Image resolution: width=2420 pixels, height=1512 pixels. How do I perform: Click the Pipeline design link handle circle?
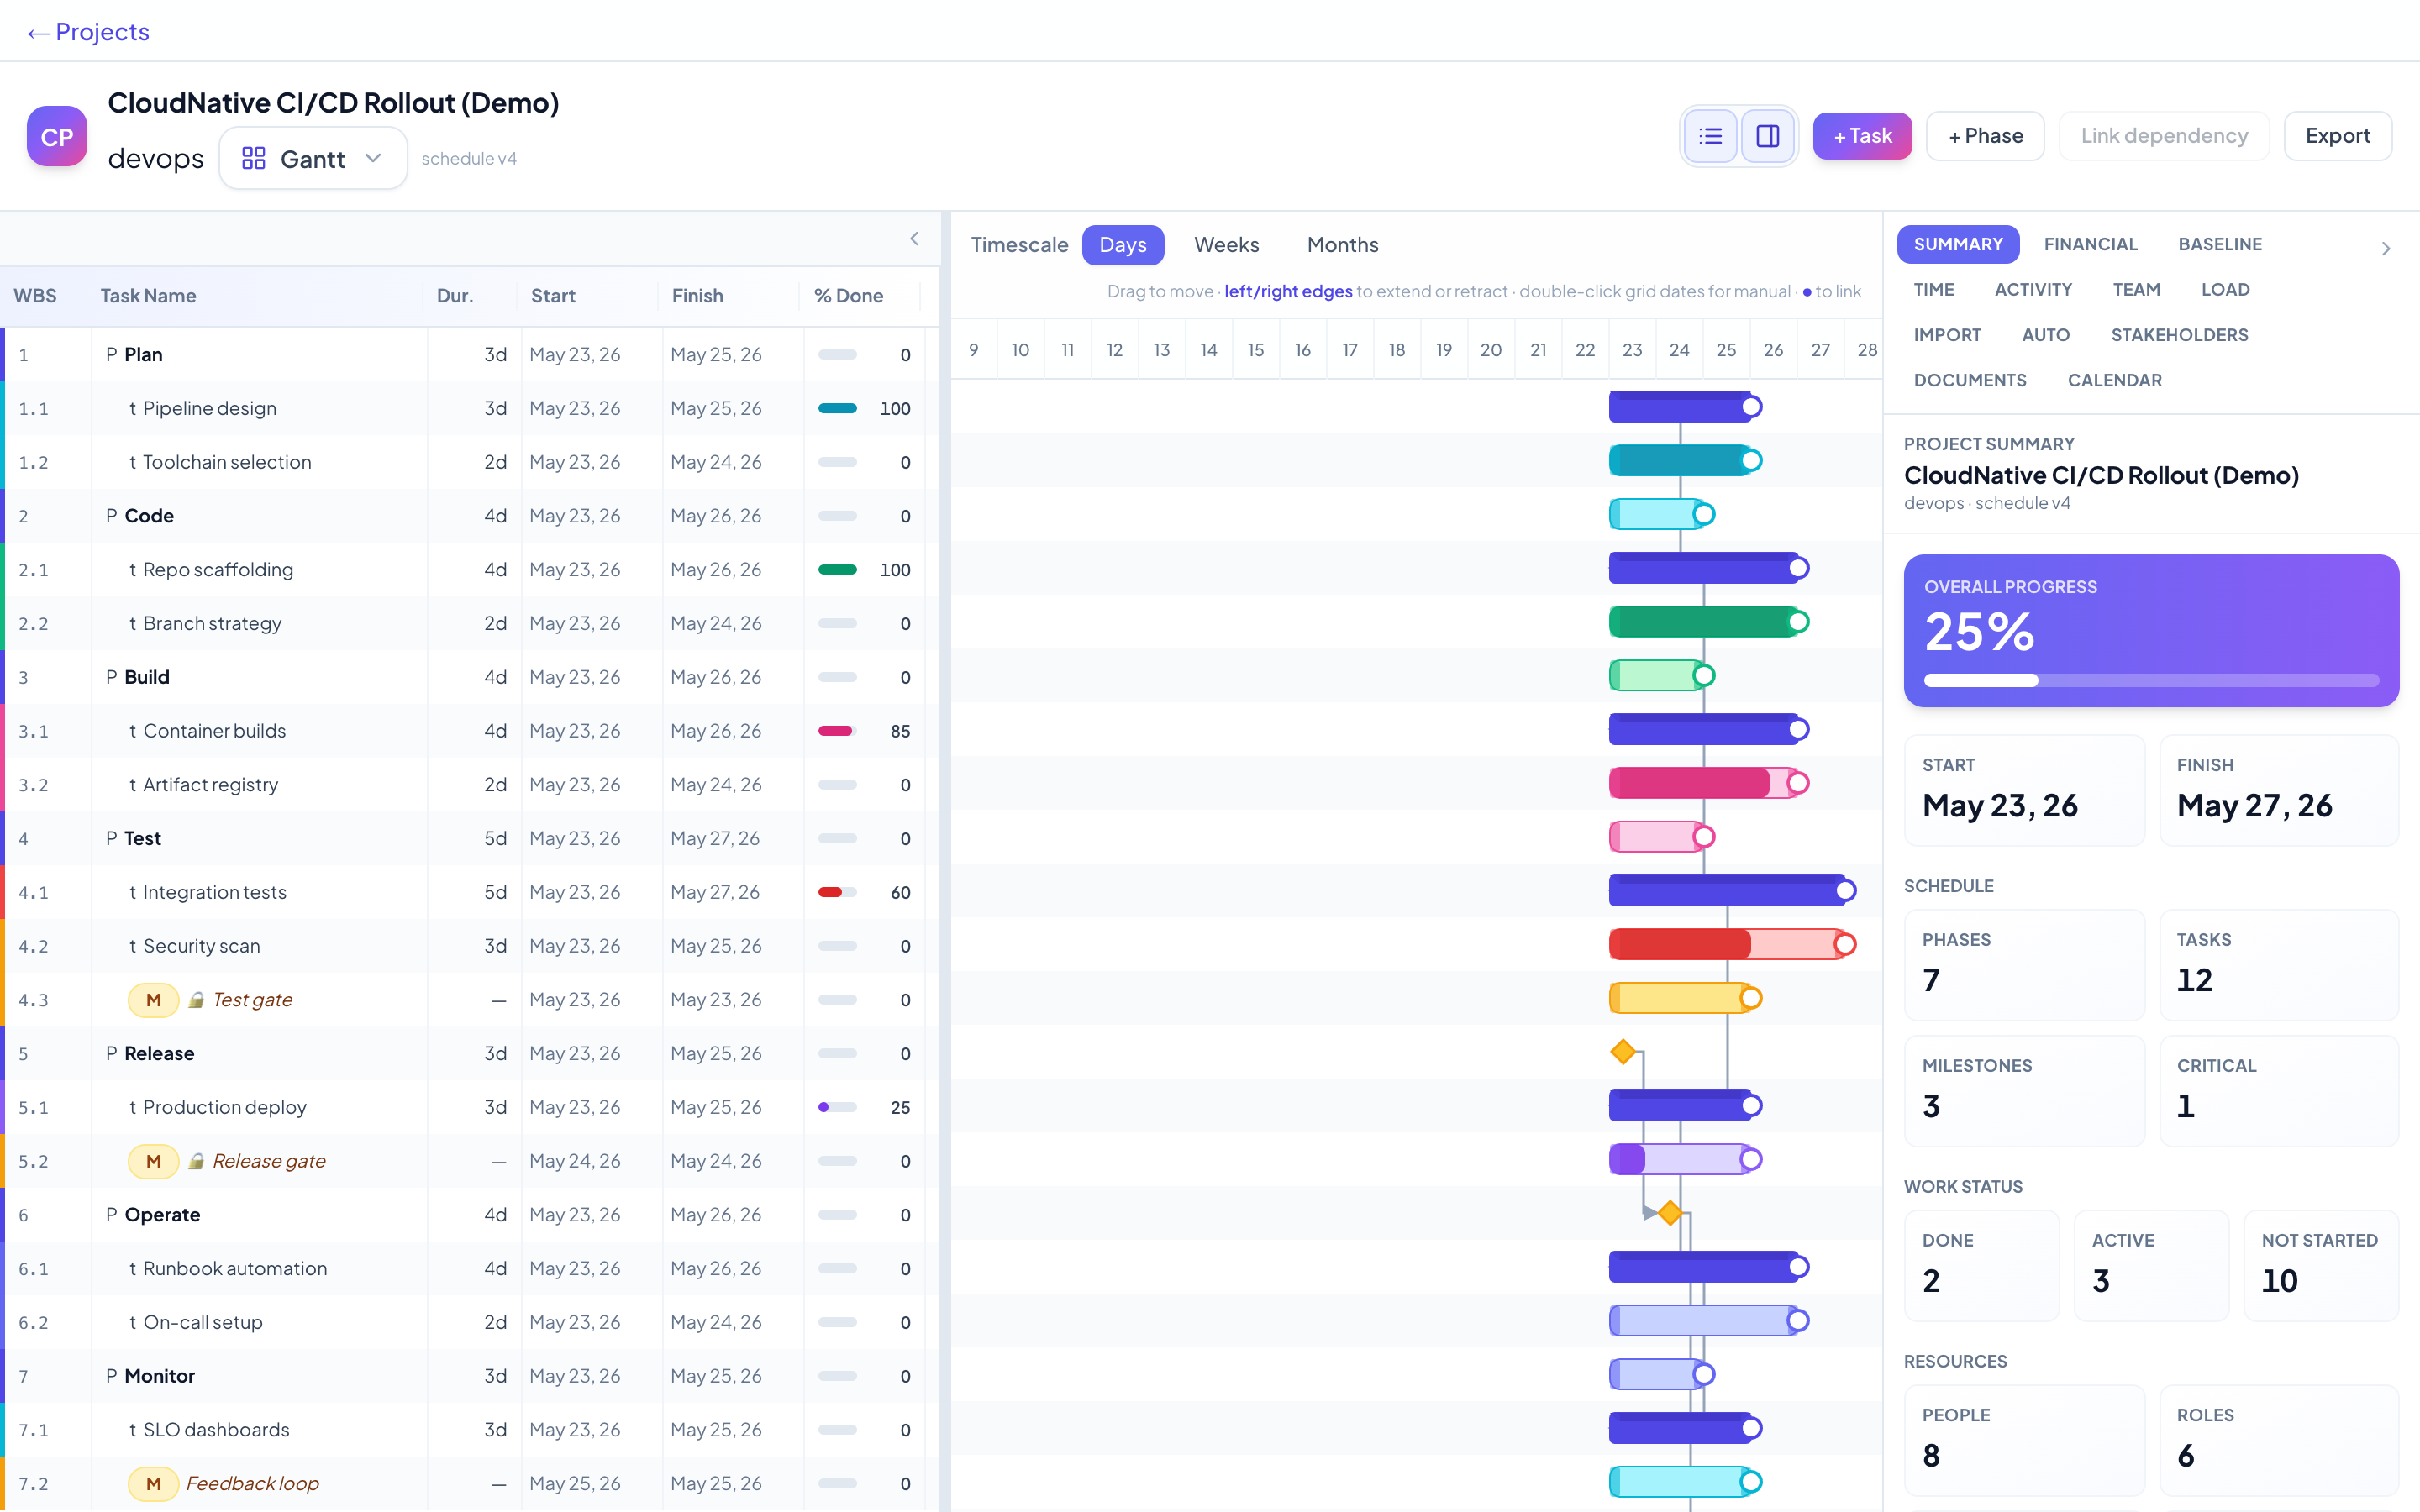pyautogui.click(x=1751, y=461)
